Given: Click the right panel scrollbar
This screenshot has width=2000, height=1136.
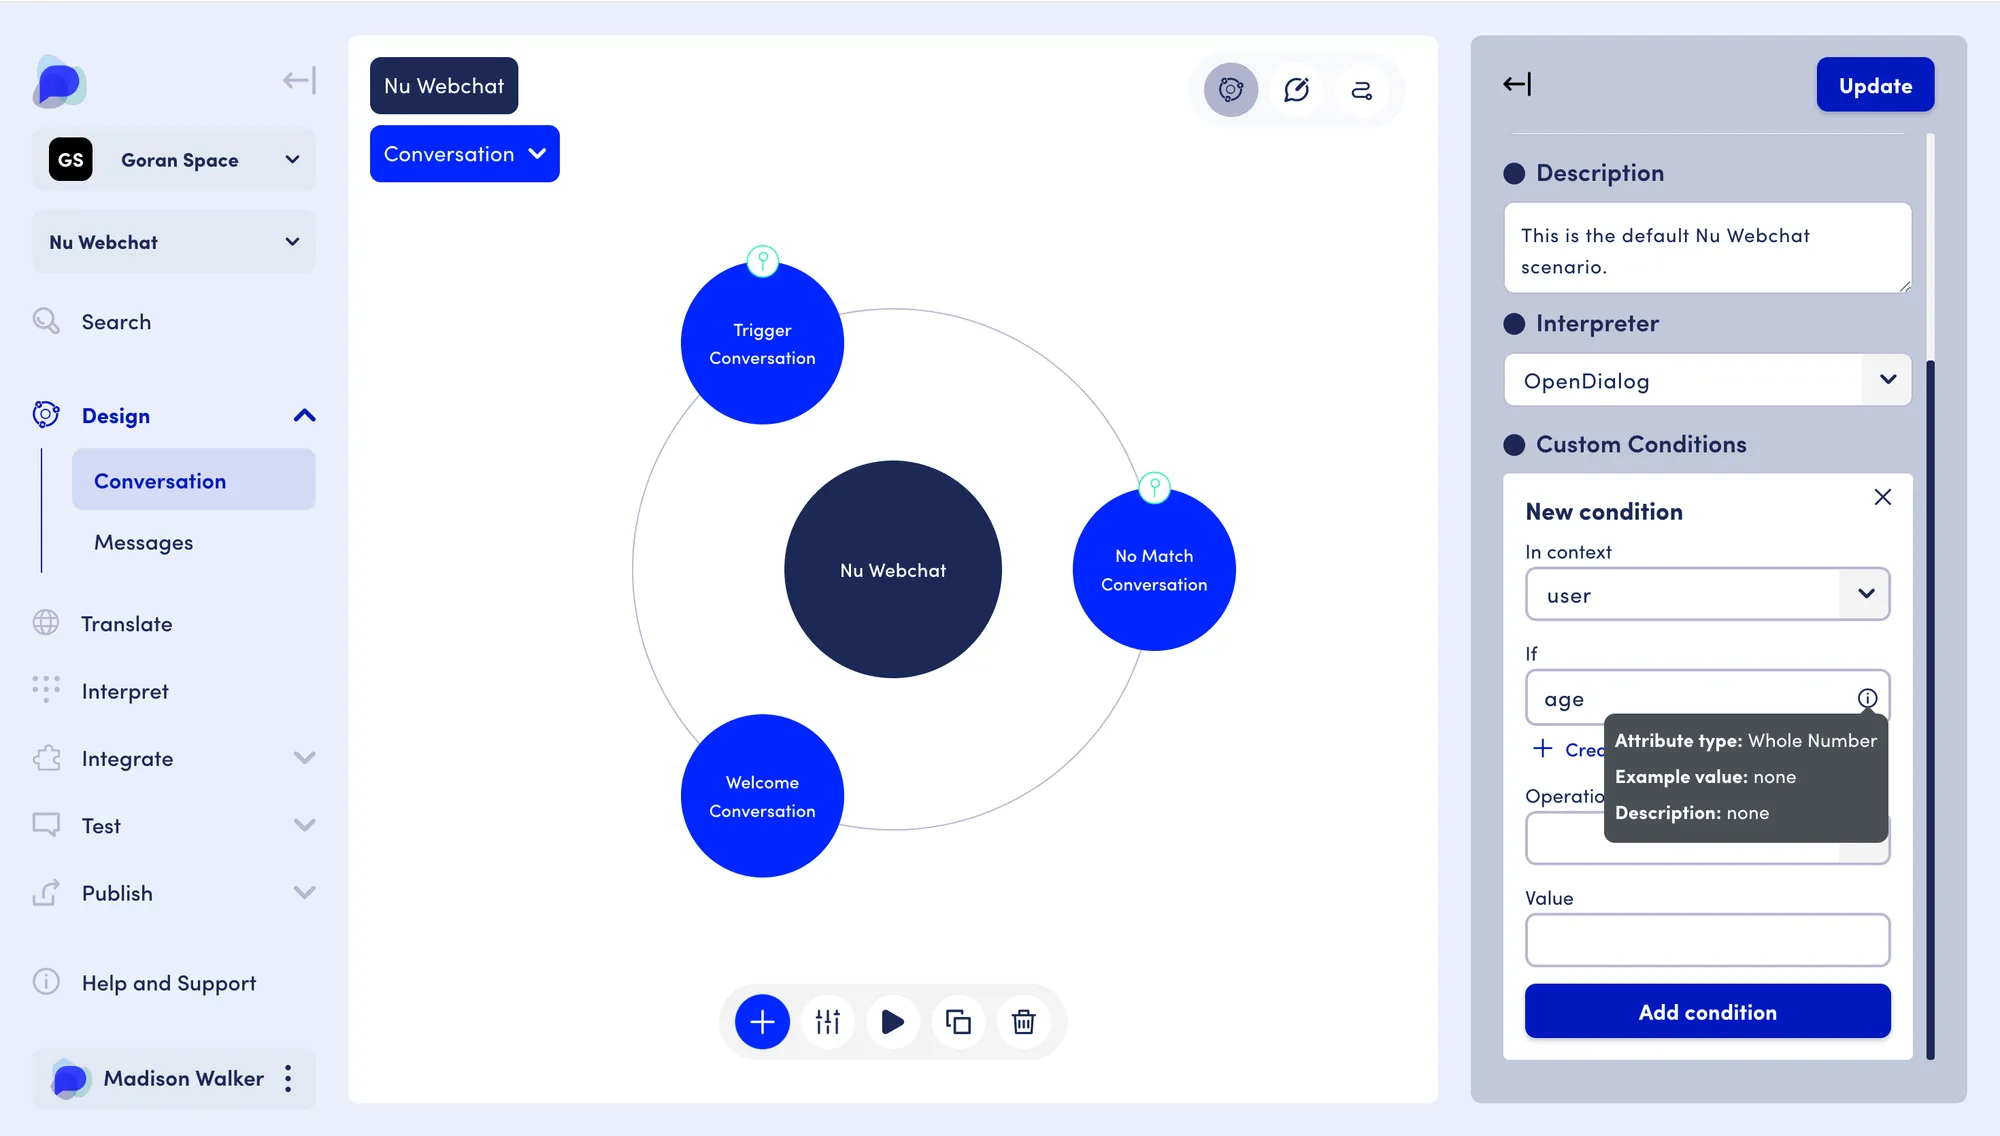Looking at the screenshot, I should coord(1930,708).
